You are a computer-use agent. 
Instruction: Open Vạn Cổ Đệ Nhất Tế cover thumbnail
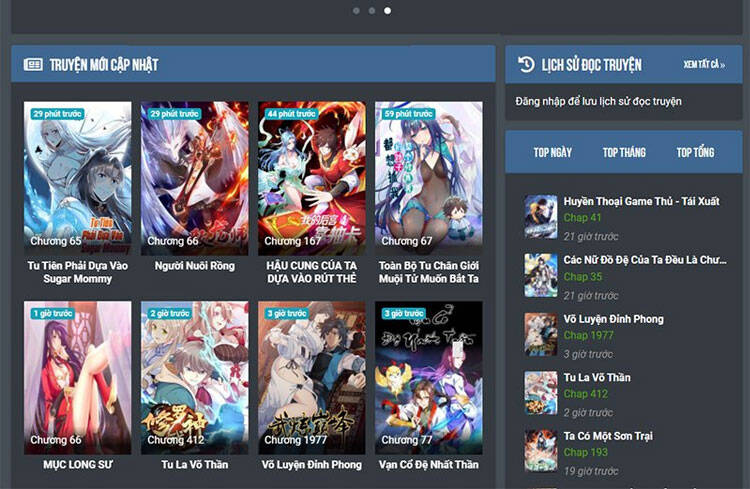[x=428, y=377]
